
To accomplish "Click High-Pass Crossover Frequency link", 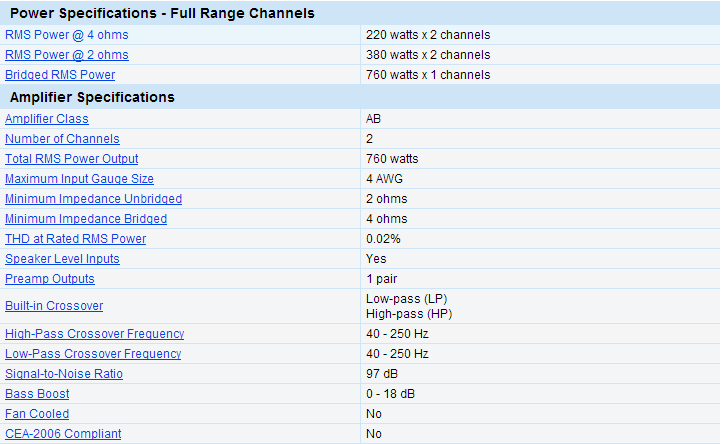I will pos(94,334).
